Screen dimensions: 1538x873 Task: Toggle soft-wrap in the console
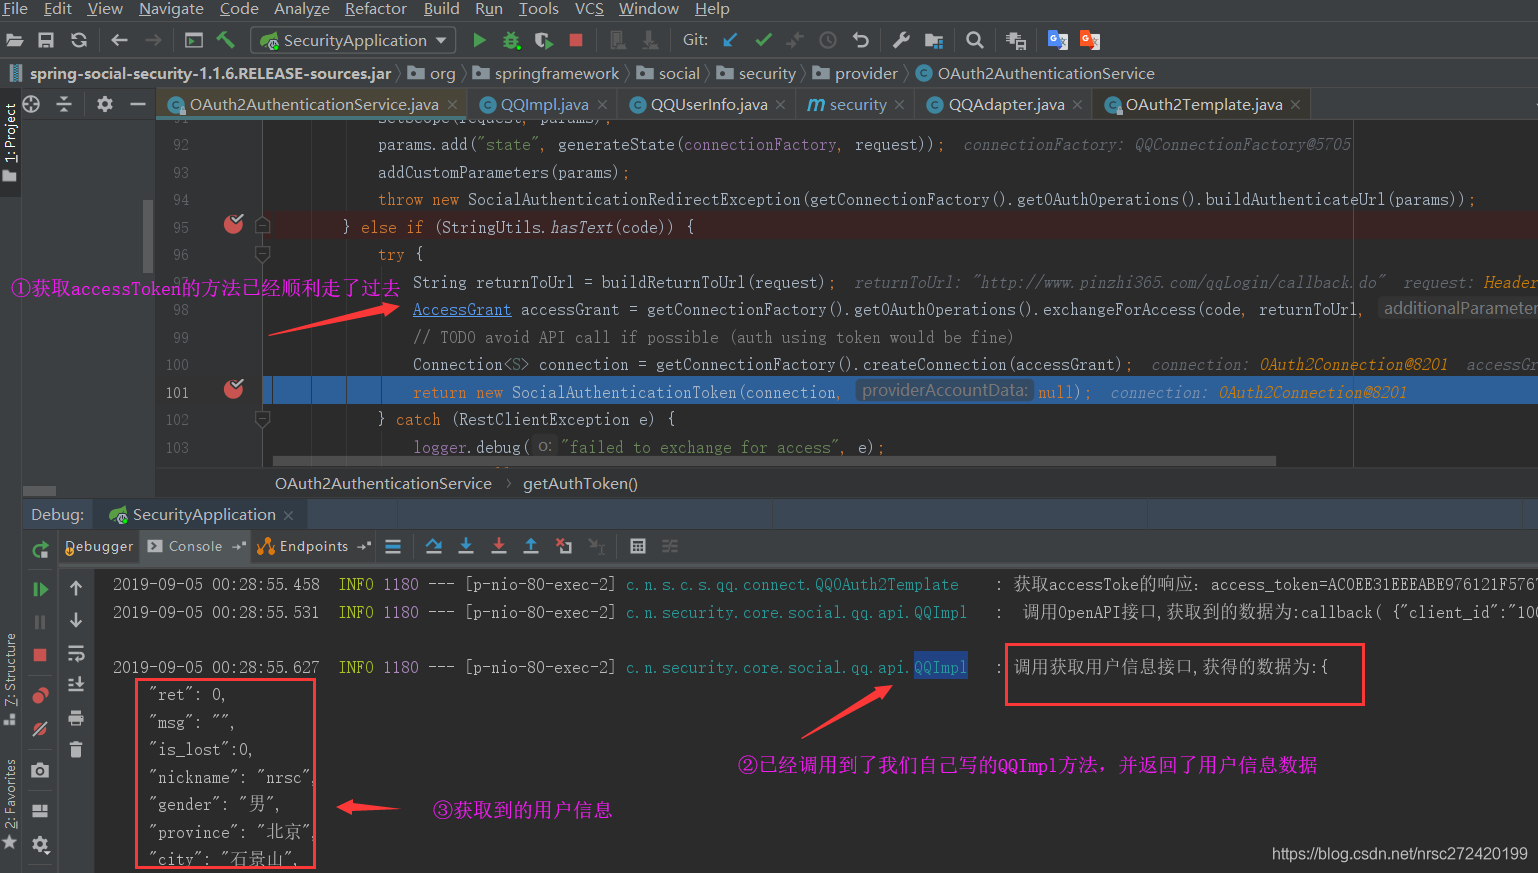[76, 654]
